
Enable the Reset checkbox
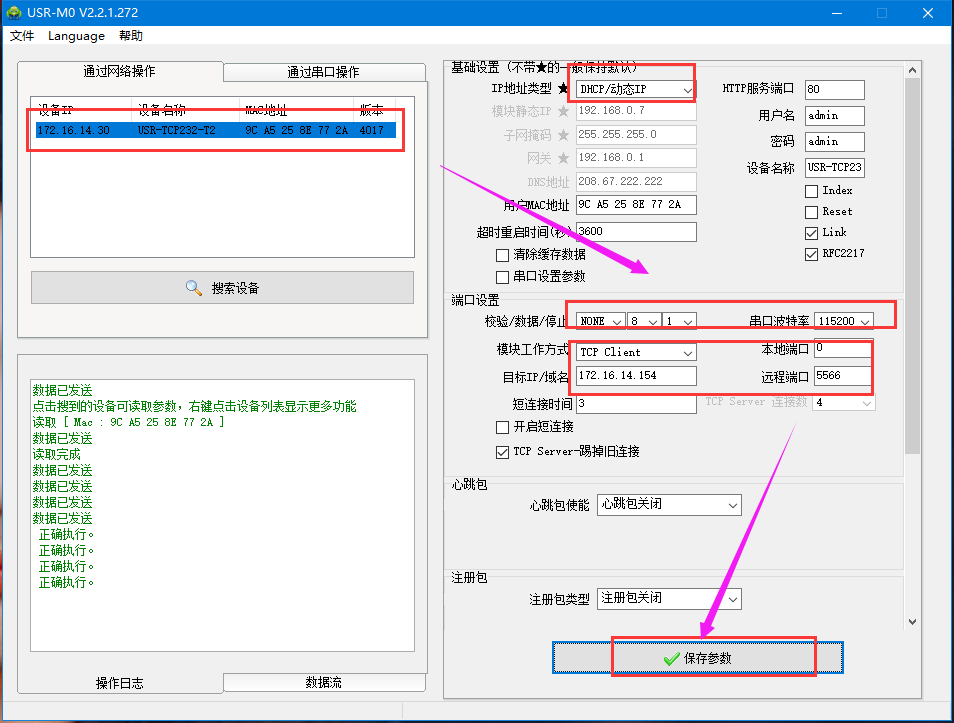(811, 212)
